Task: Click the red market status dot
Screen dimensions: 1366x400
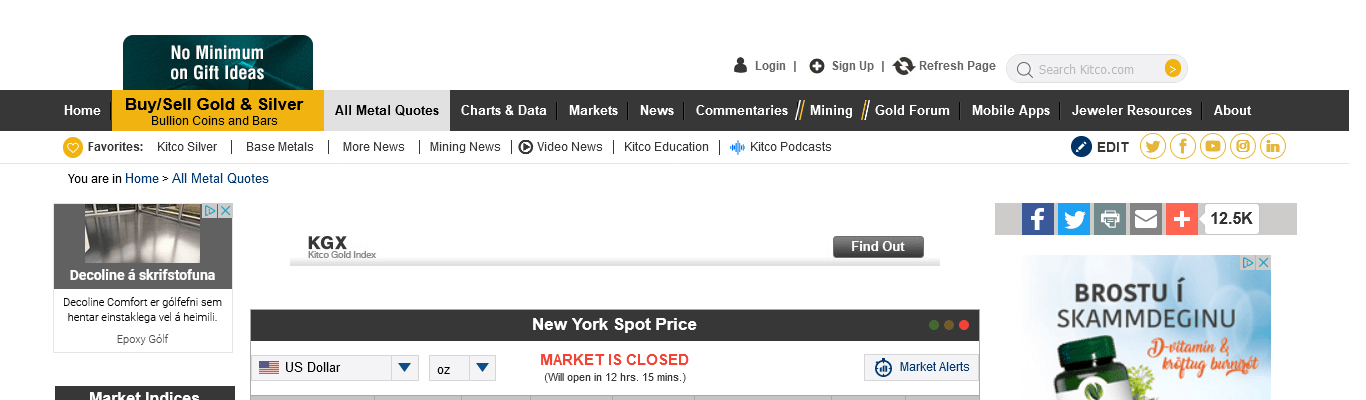Action: pyautogui.click(x=964, y=325)
